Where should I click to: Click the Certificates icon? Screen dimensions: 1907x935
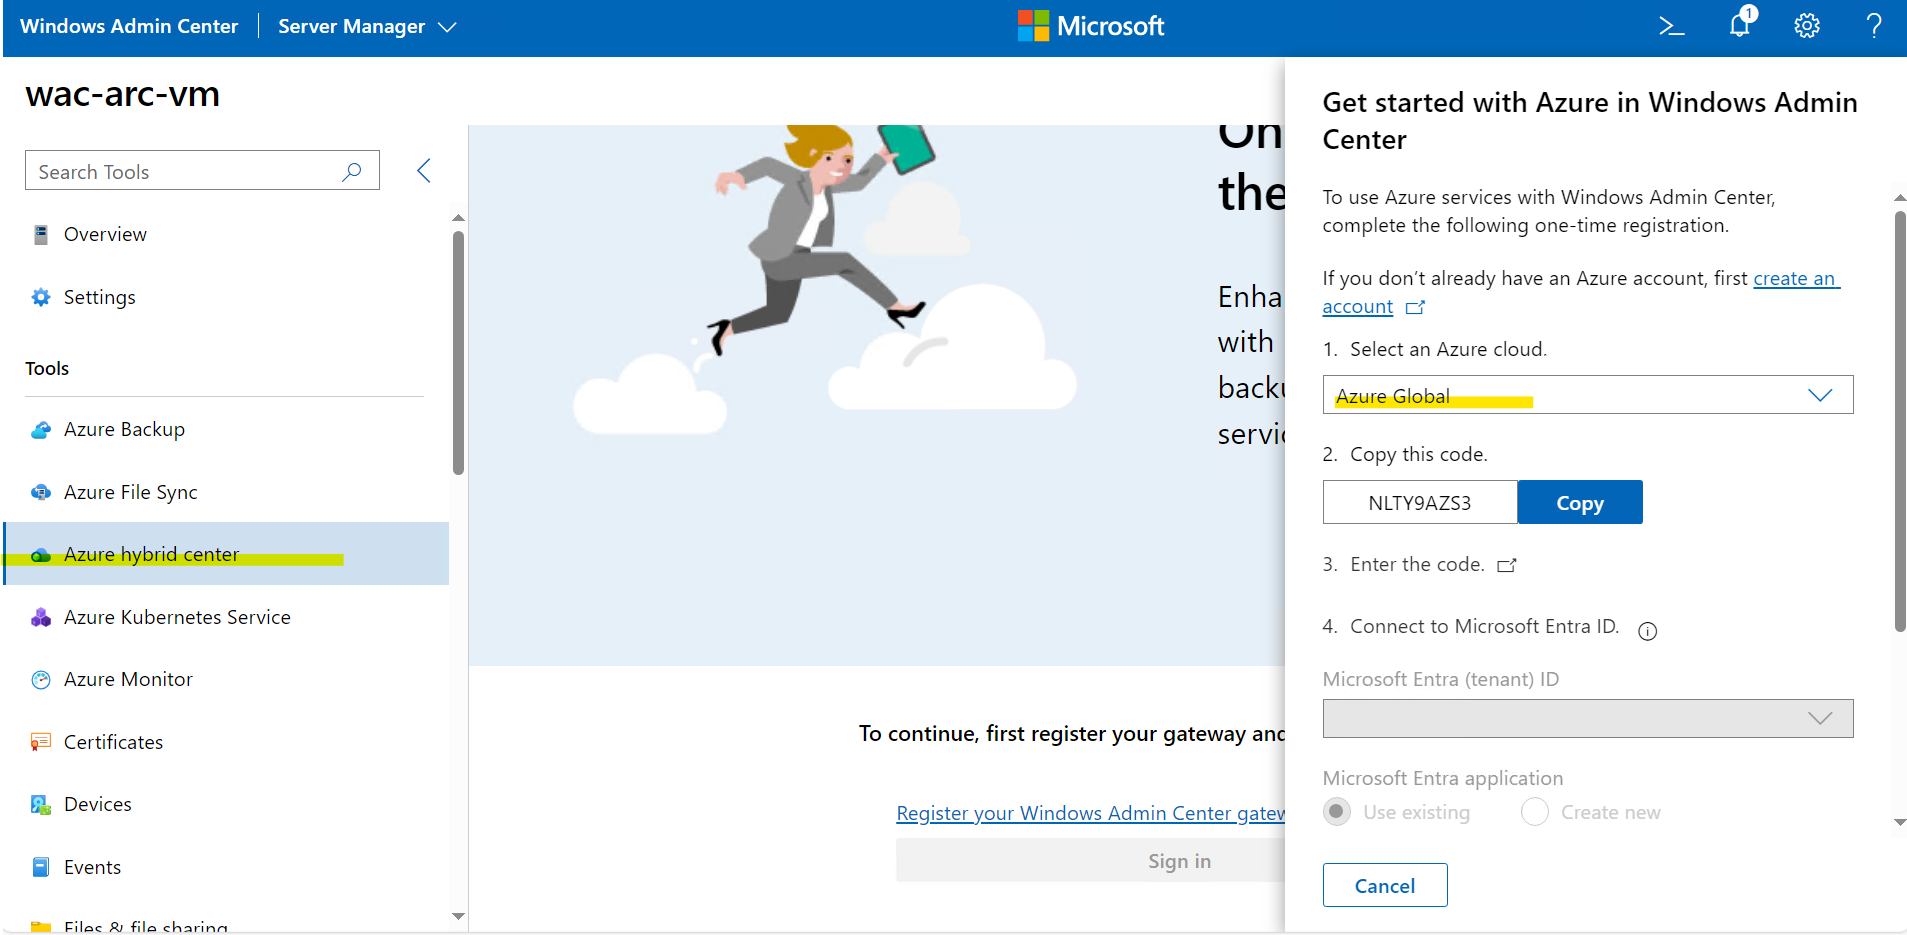(41, 742)
